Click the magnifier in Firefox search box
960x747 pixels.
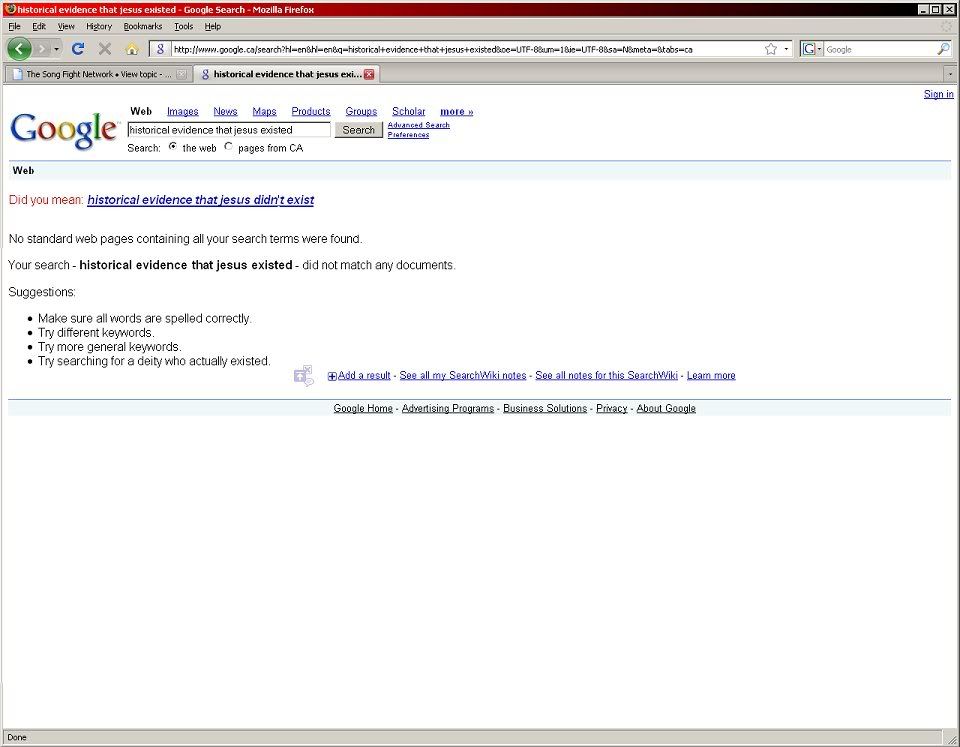pyautogui.click(x=943, y=49)
